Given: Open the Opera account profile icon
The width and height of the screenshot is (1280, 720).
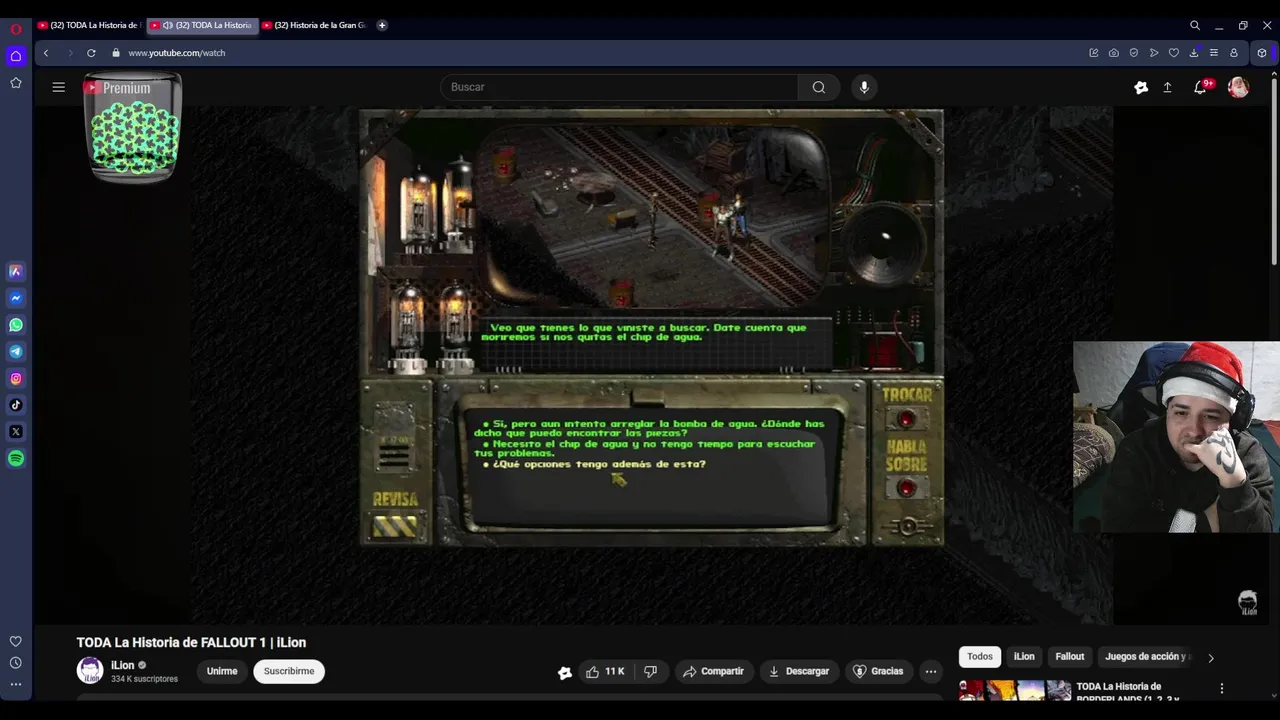Looking at the screenshot, I should pos(1234,53).
